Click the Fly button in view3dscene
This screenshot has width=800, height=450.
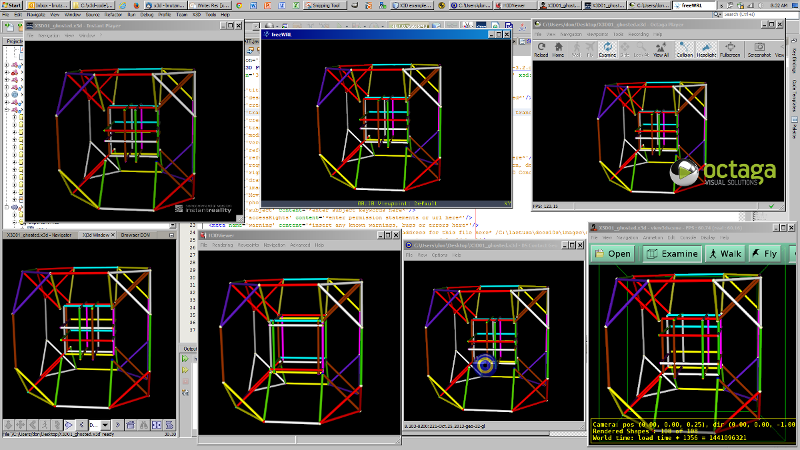(766, 254)
